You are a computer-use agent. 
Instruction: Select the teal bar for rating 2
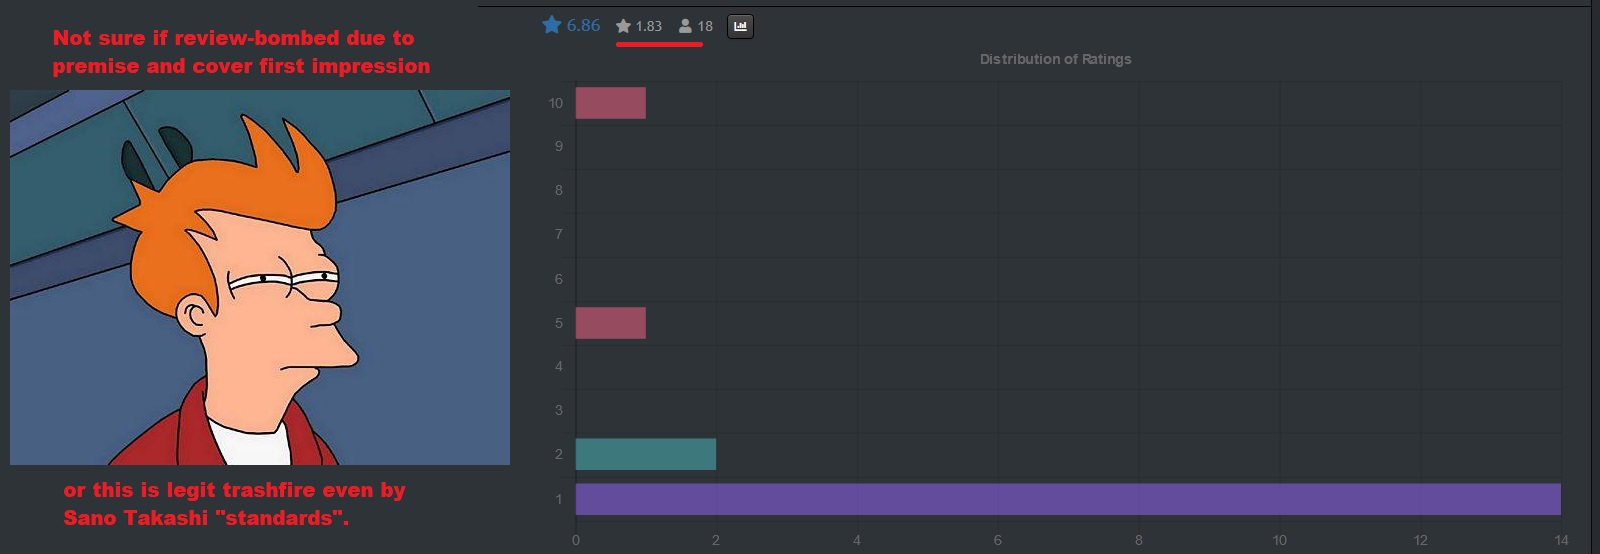click(645, 454)
